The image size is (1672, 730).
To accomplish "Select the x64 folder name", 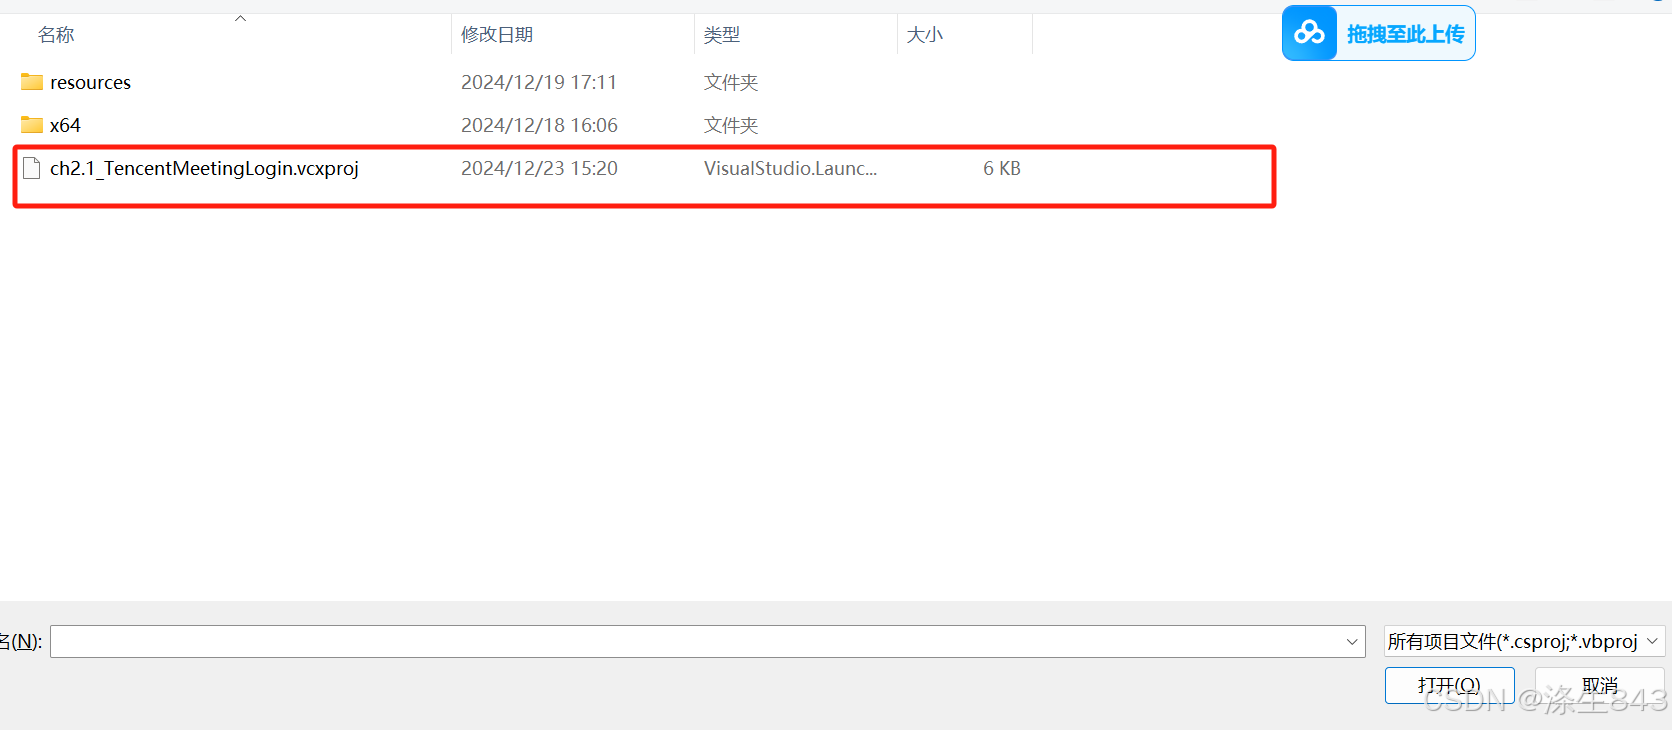I will pyautogui.click(x=65, y=125).
